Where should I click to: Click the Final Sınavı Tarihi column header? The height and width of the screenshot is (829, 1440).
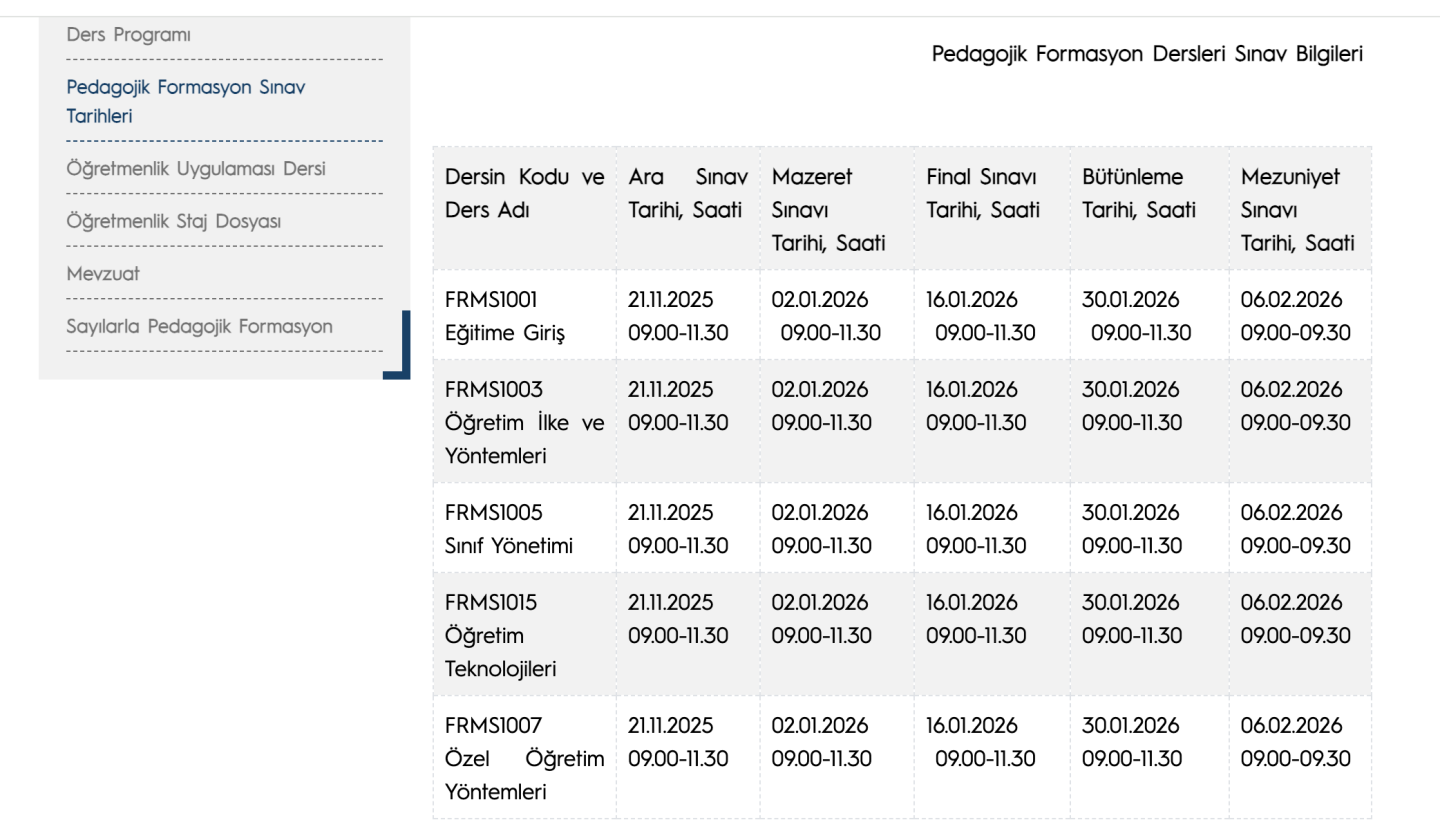pos(982,194)
